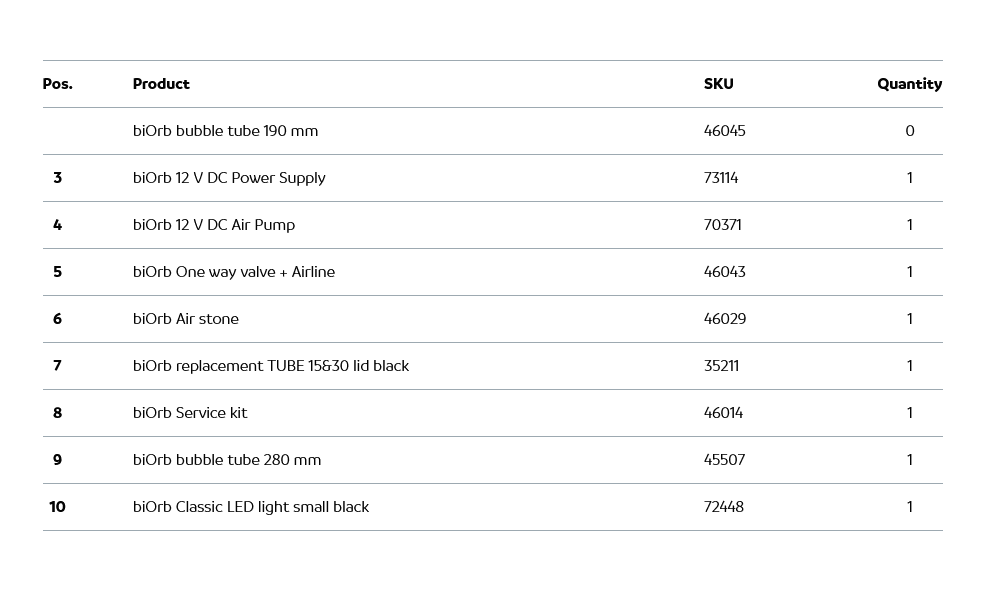Click the biOrb Service kit entry

click(x=190, y=413)
